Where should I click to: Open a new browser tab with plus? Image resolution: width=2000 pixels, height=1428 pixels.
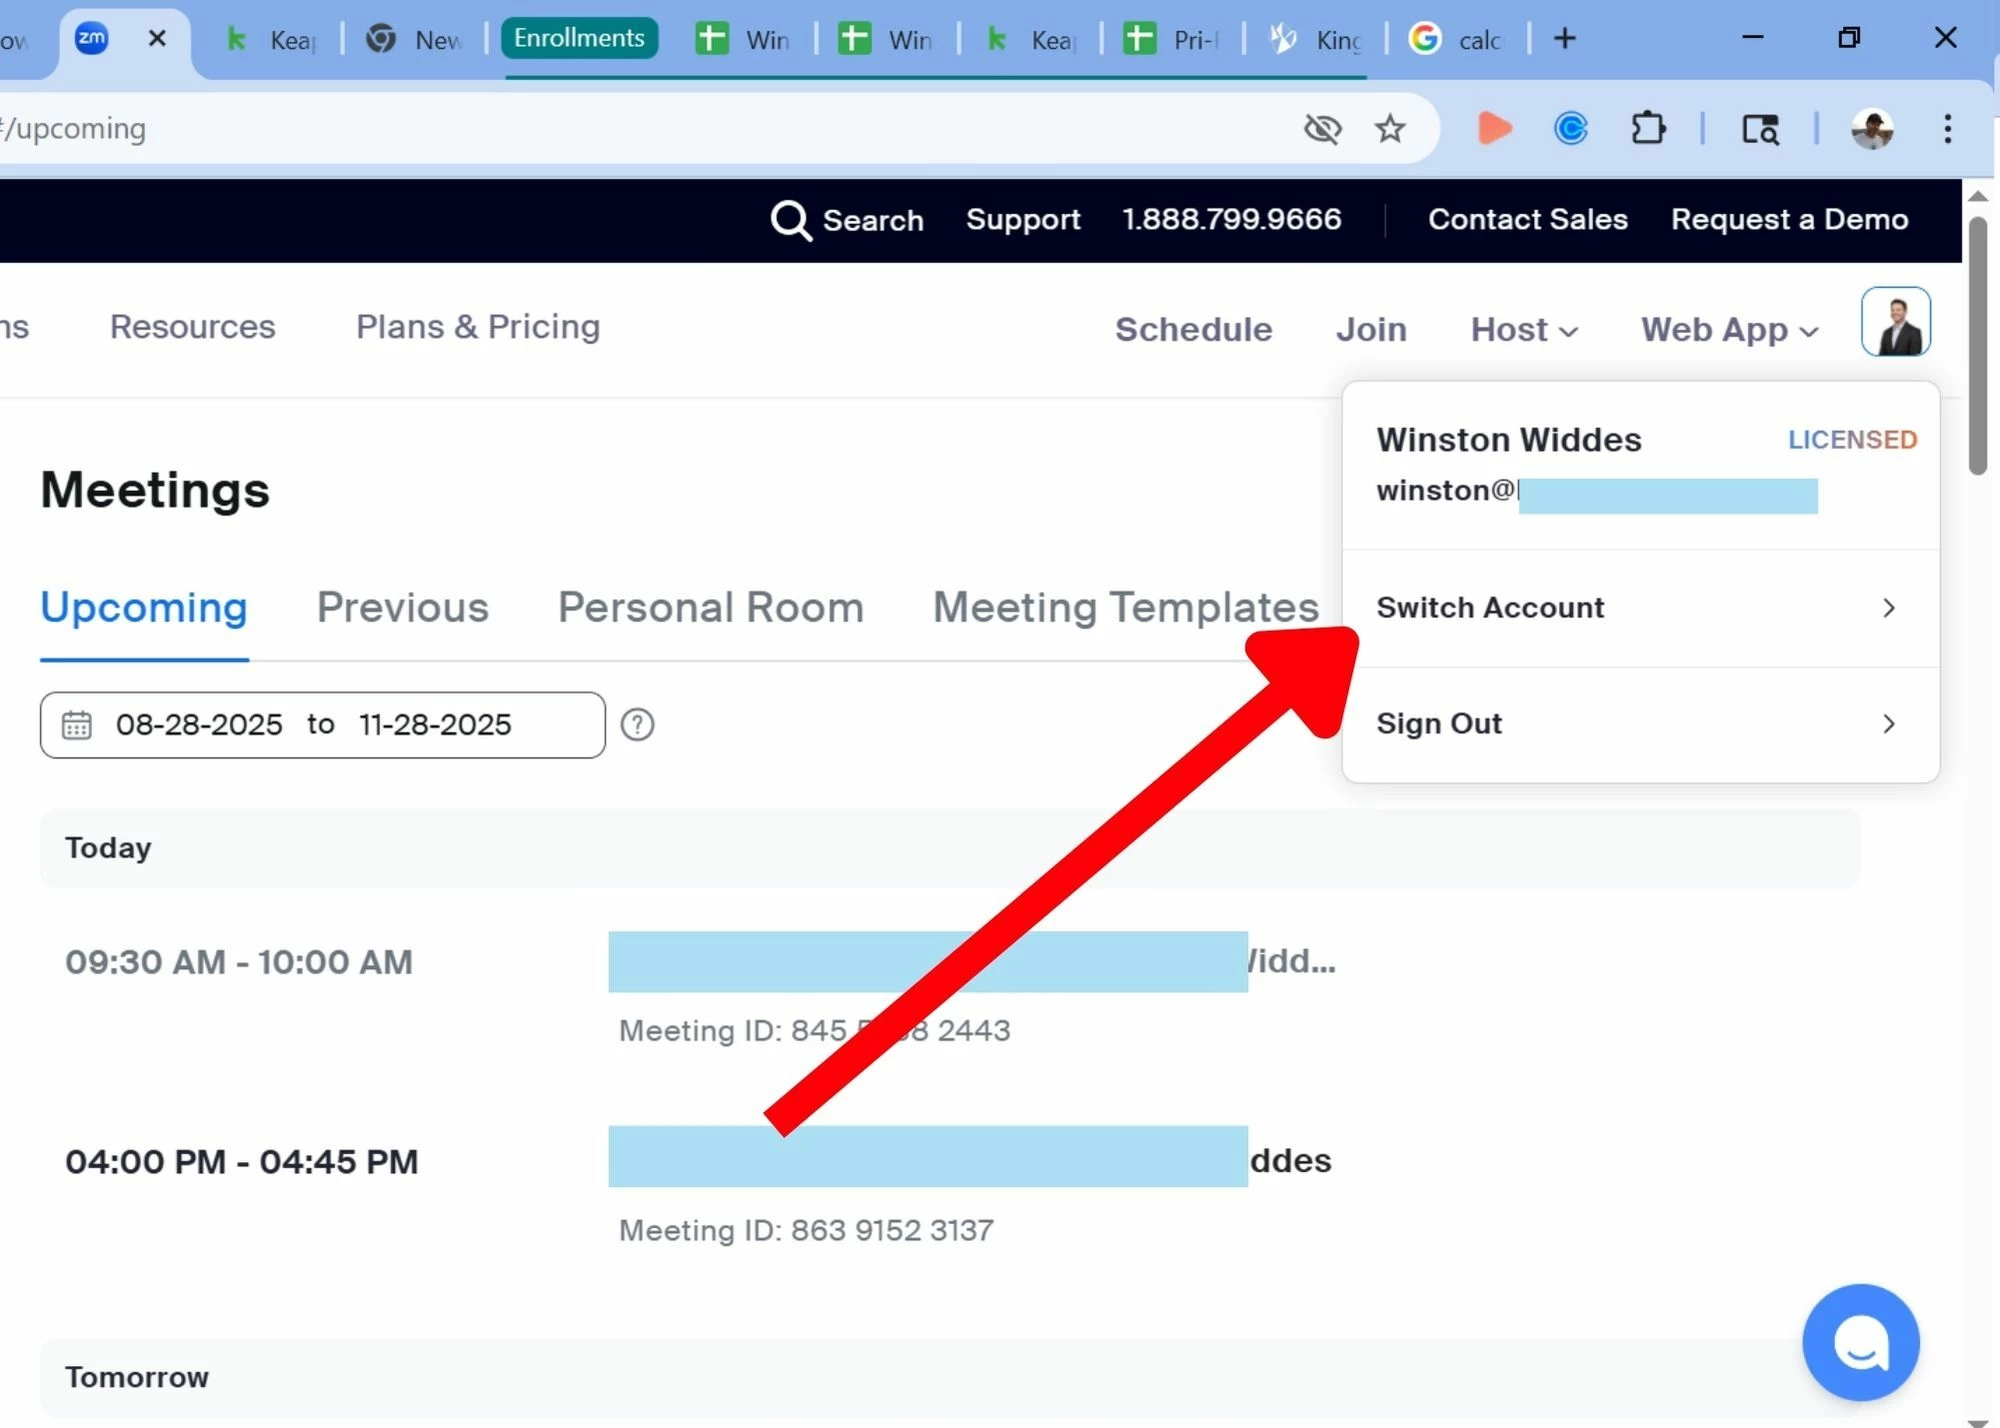[x=1565, y=39]
